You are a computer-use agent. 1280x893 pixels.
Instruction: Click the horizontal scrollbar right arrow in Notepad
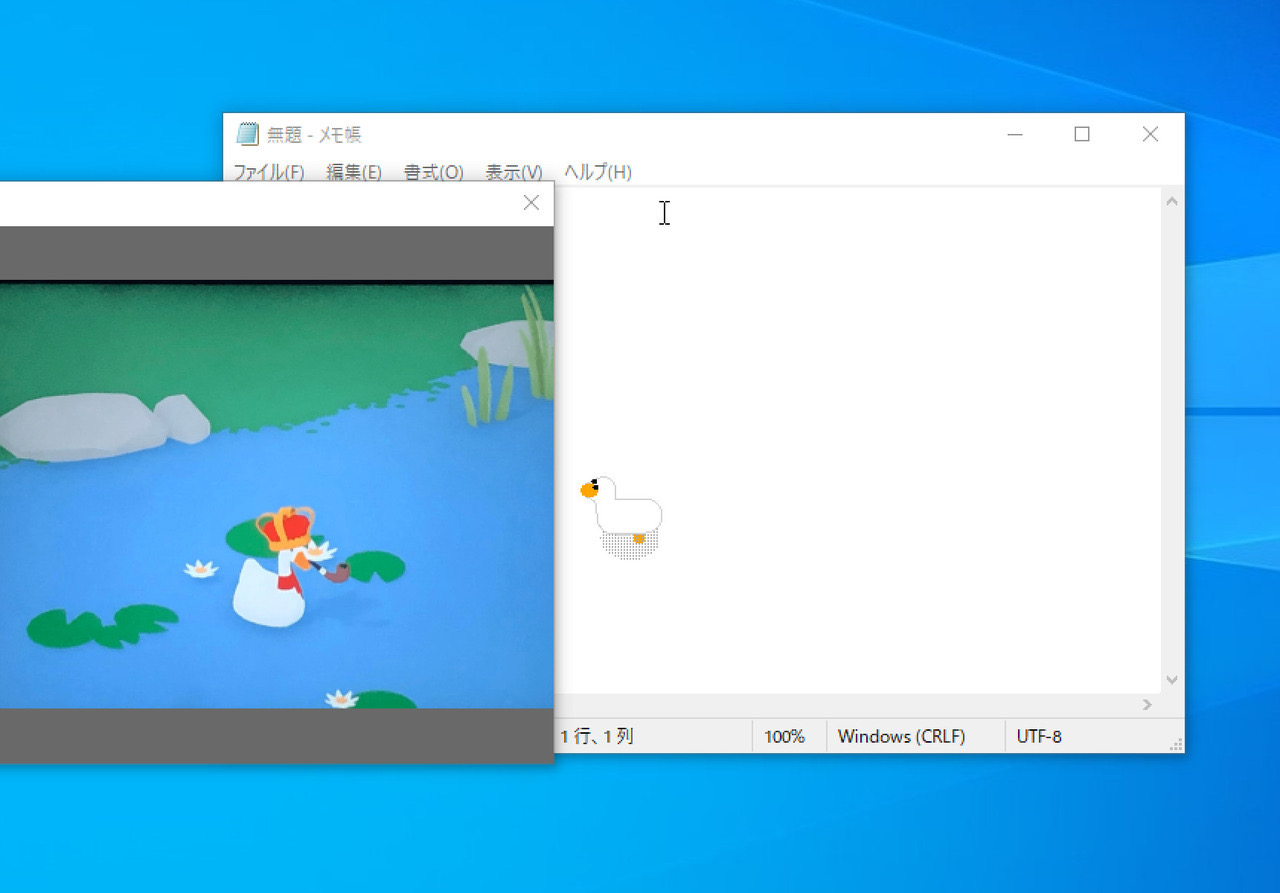[x=1148, y=705]
